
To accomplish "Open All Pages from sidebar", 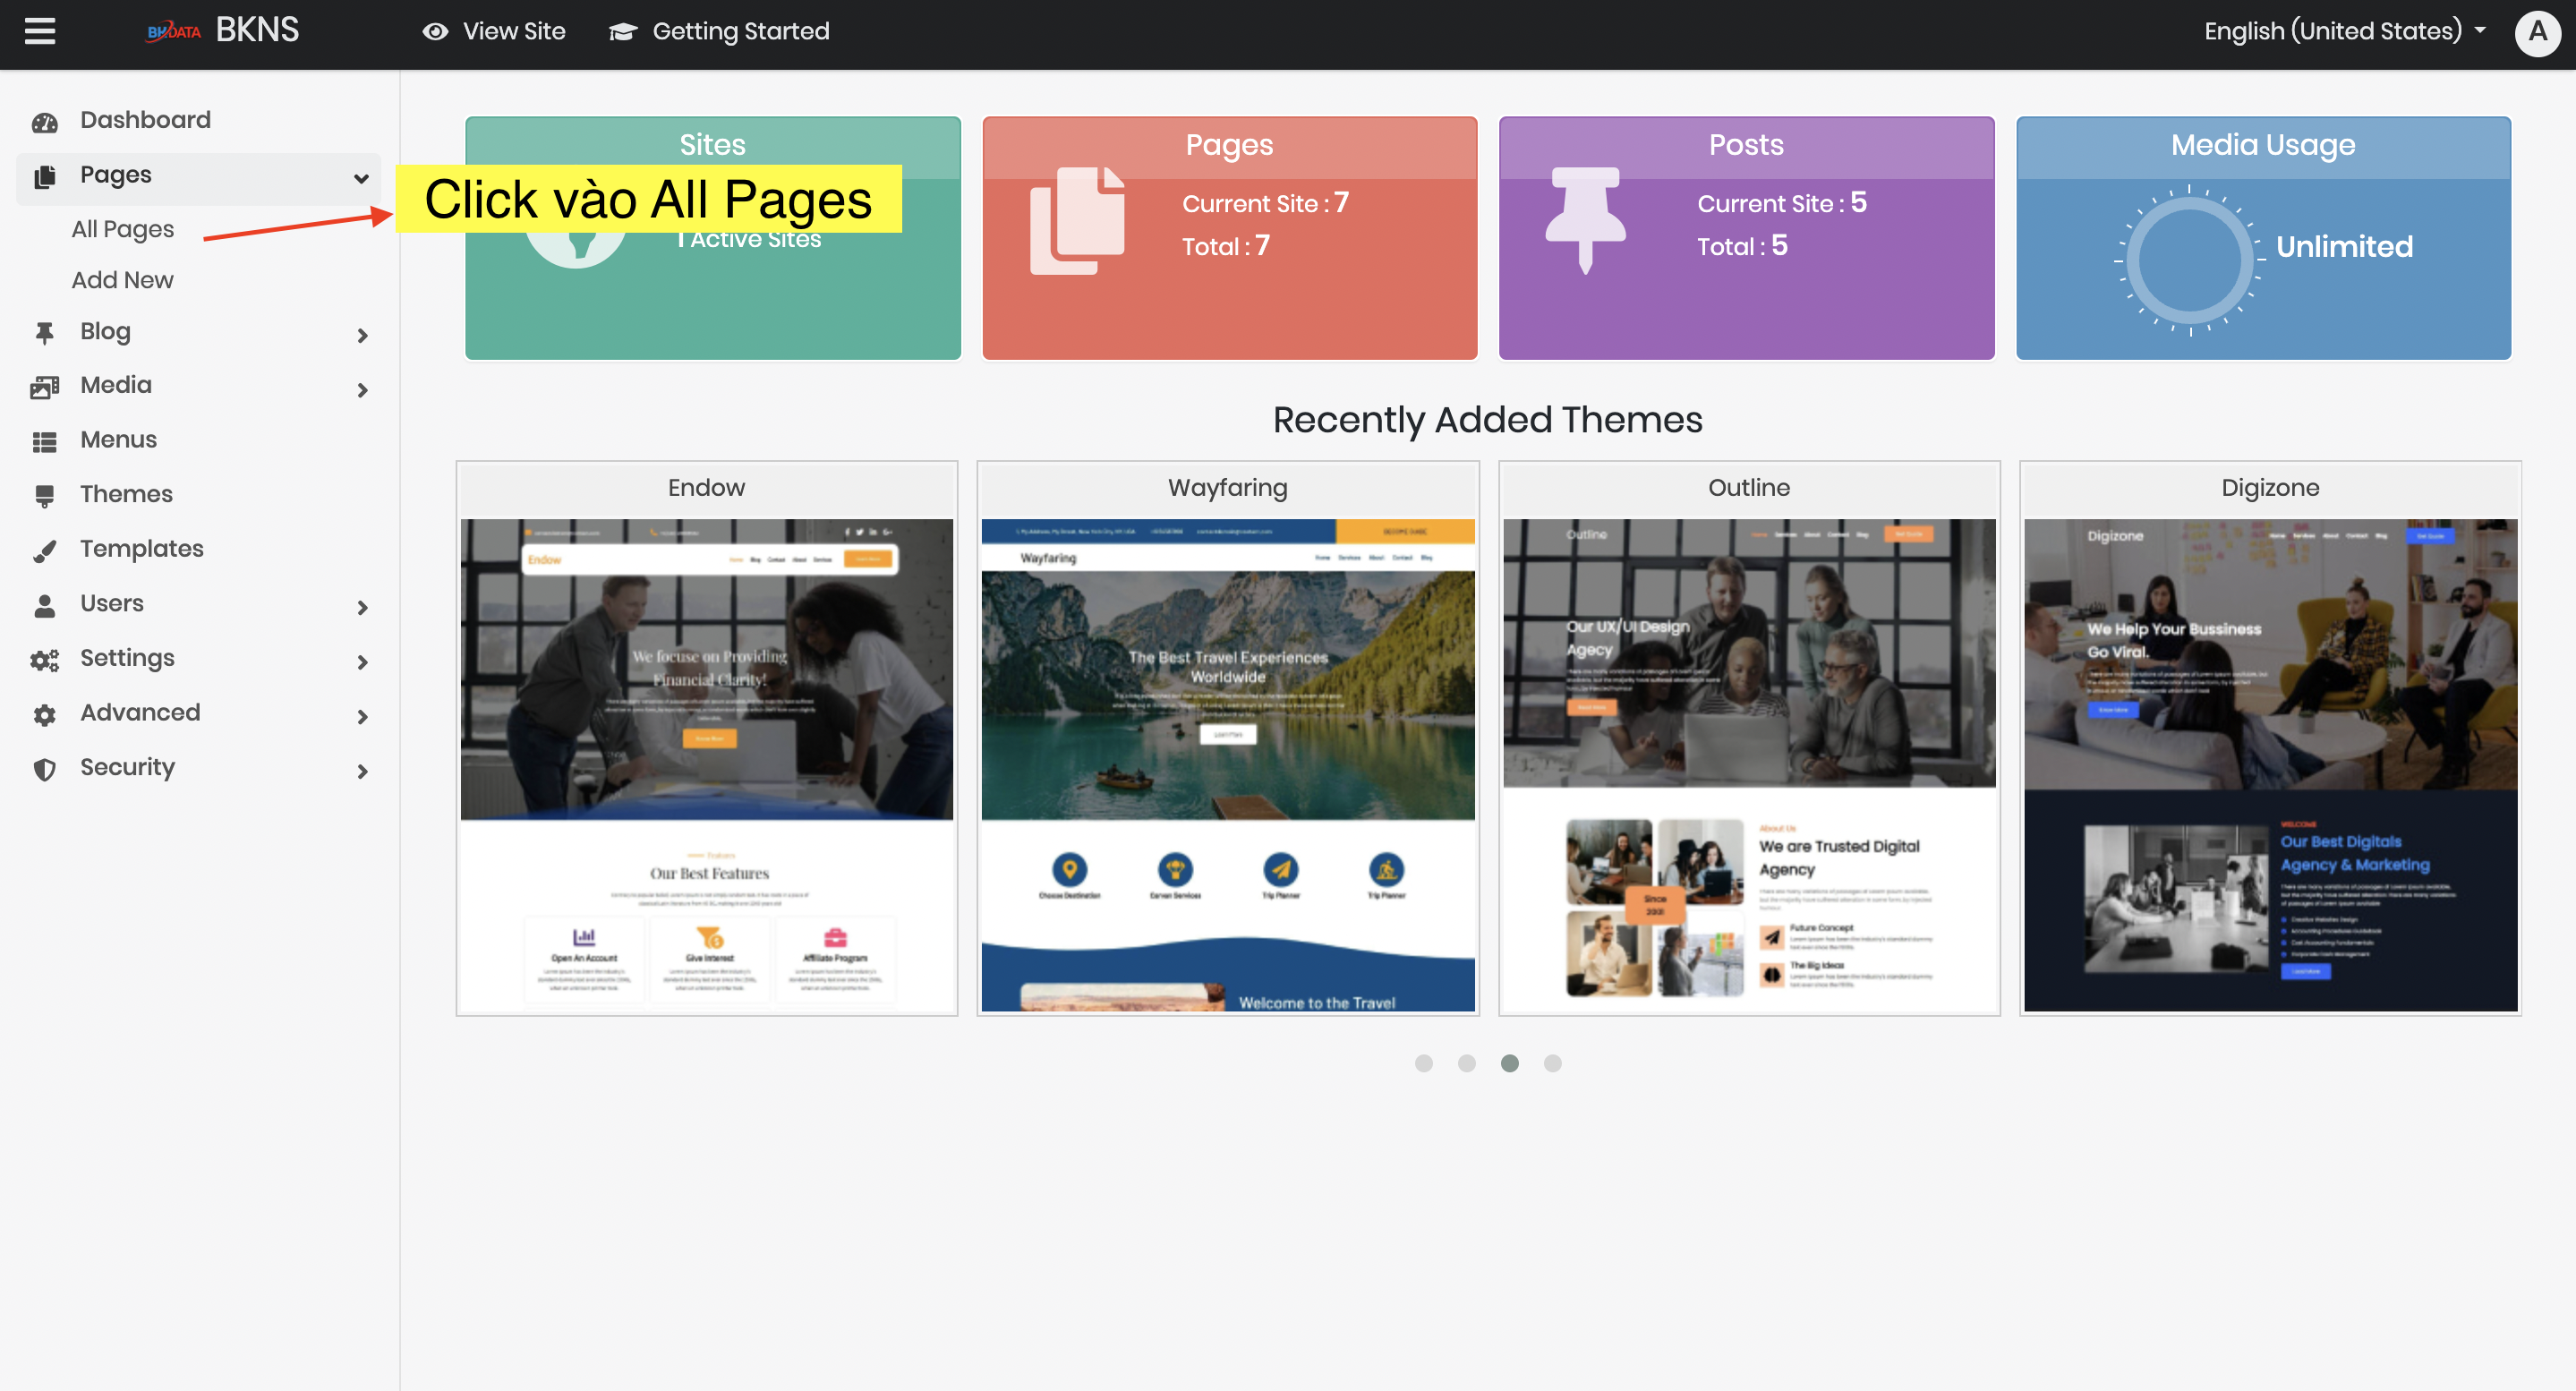I will coord(122,228).
